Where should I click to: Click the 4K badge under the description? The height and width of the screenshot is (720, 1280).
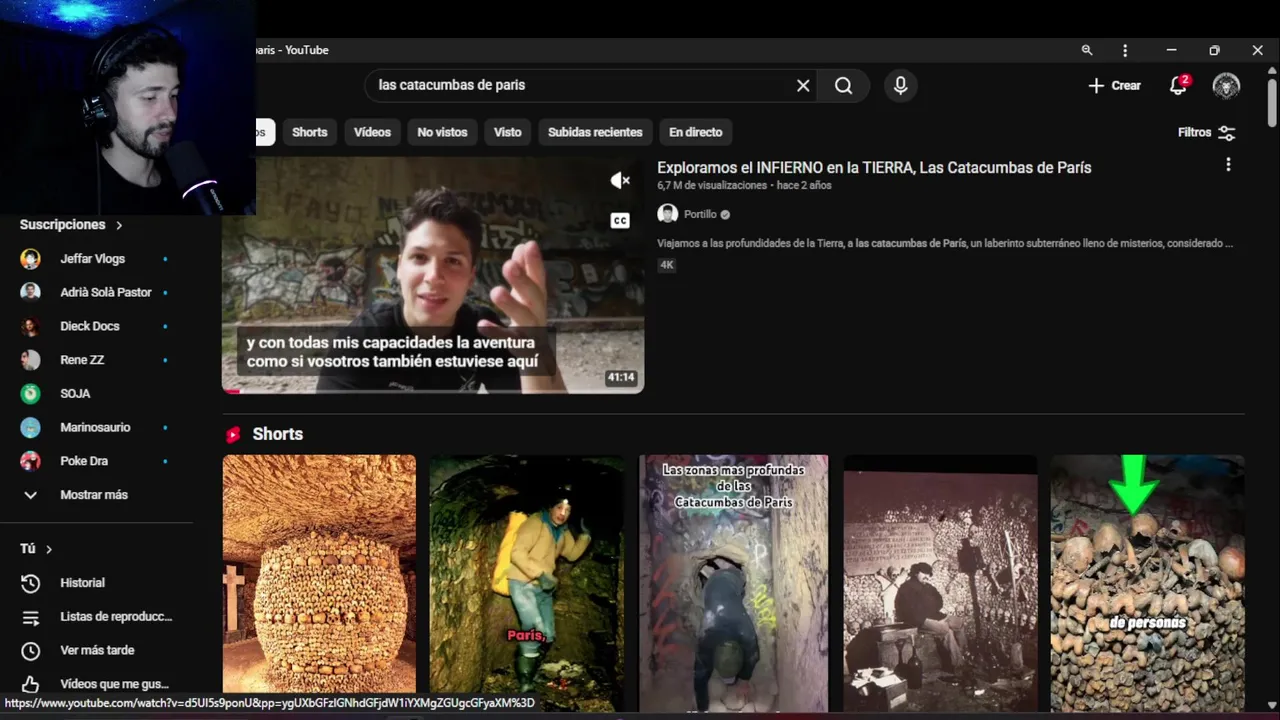[x=666, y=265]
